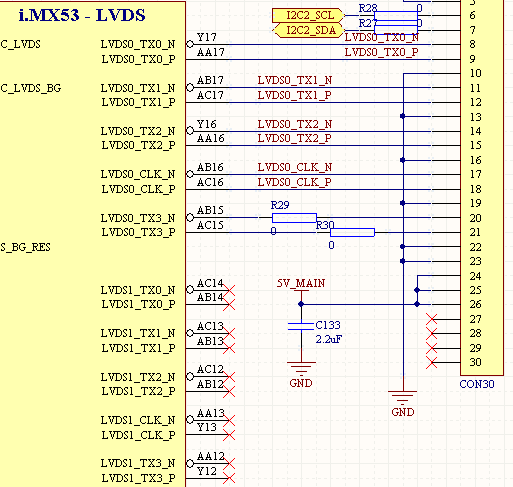Click ball number Y12
Screen dimensions: 513x487
(207, 471)
